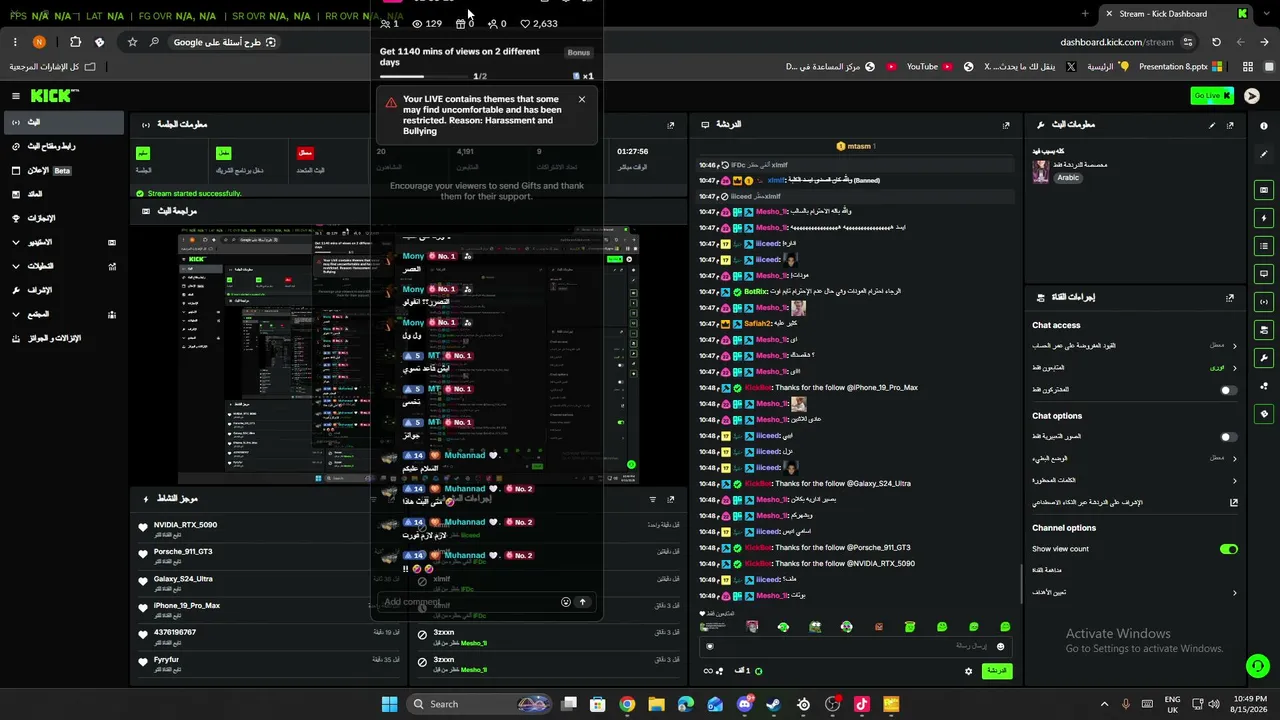Viewport: 1280px width, 720px height.
Task: Select البث in the Kick sidebar
Action: point(63,122)
